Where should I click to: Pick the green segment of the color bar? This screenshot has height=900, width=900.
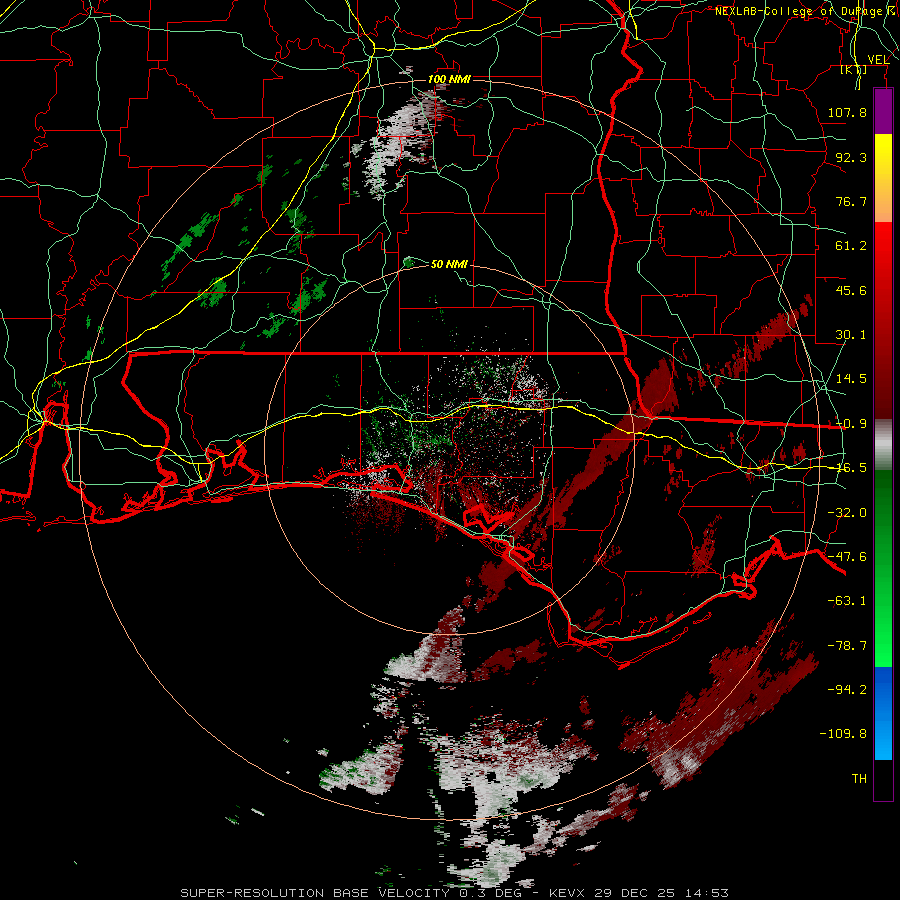coord(883,568)
